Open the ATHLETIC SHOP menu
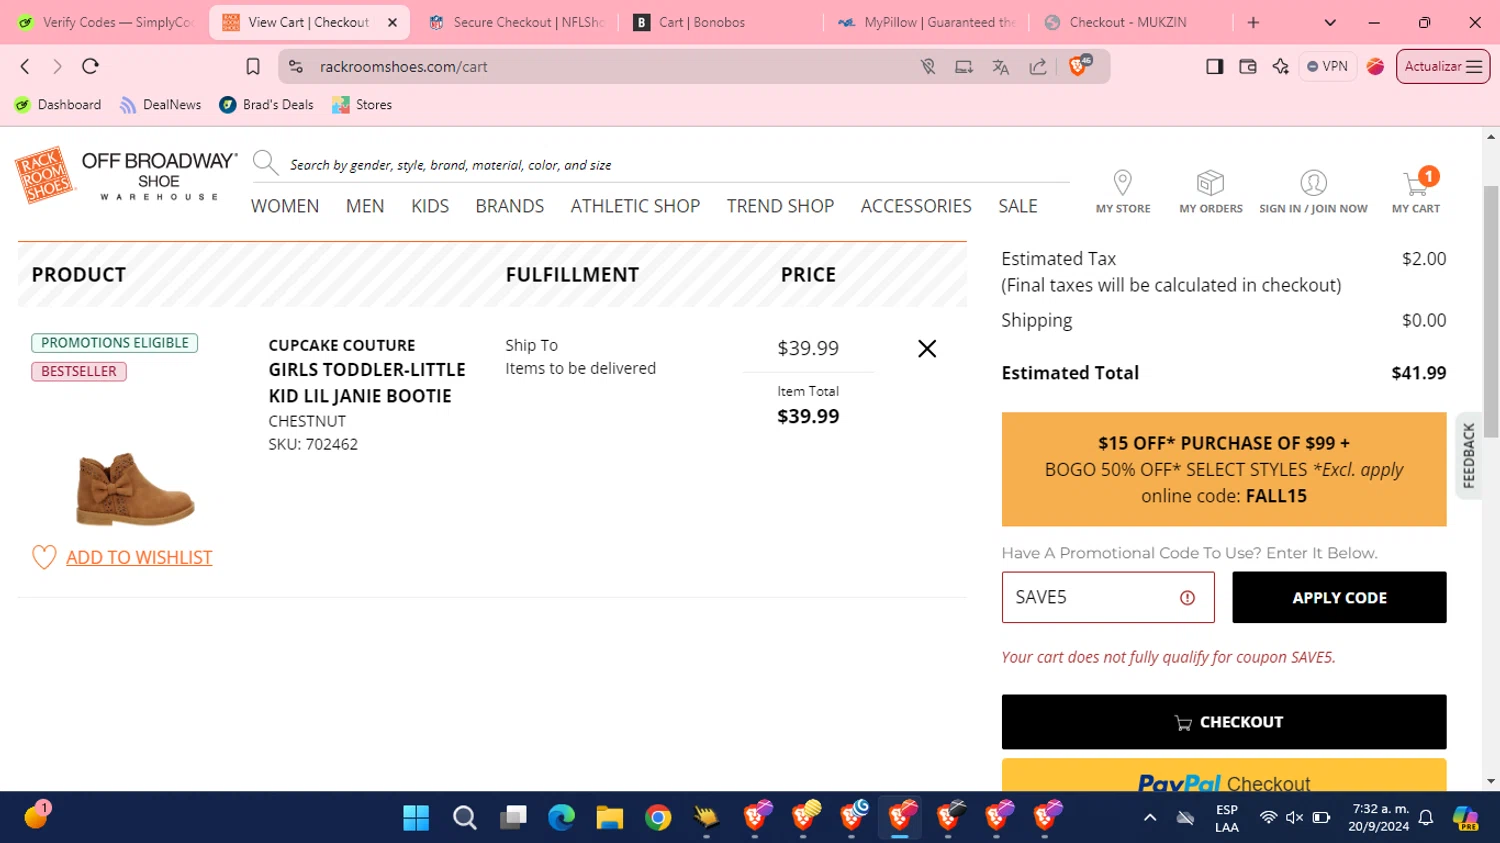1500x843 pixels. coord(635,206)
